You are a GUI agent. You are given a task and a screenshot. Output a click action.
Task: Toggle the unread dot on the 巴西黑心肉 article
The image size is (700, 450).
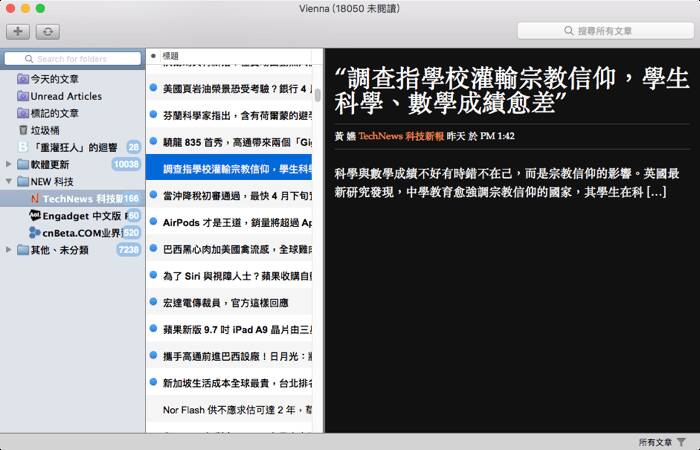pos(153,248)
